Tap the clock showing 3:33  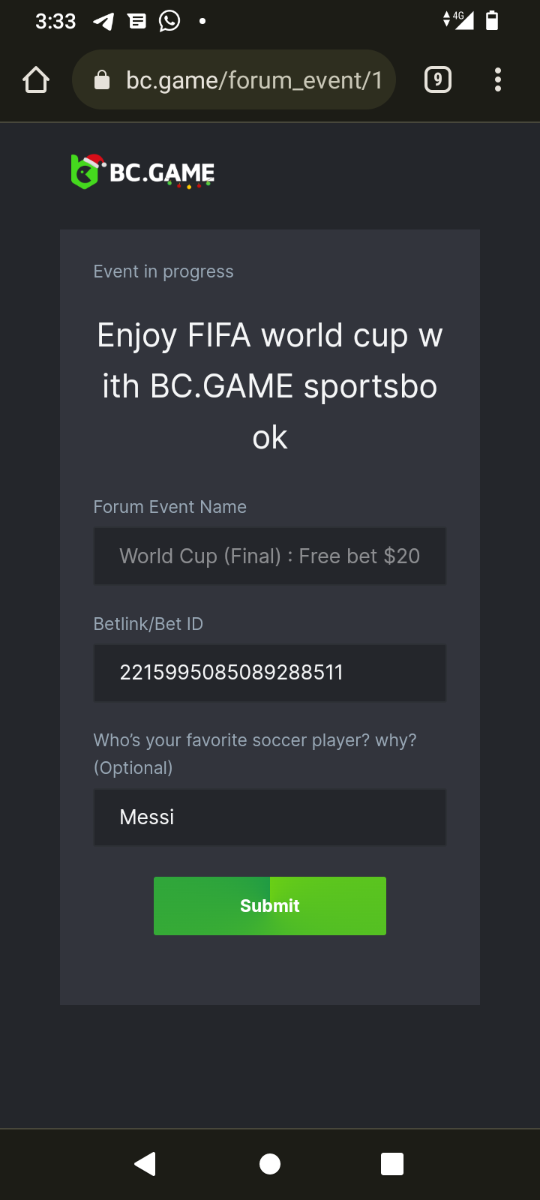coord(55,21)
